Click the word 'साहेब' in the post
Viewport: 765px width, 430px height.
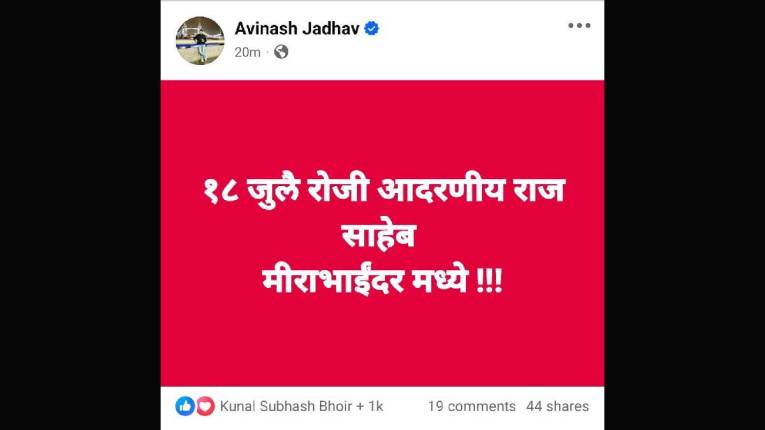378,237
